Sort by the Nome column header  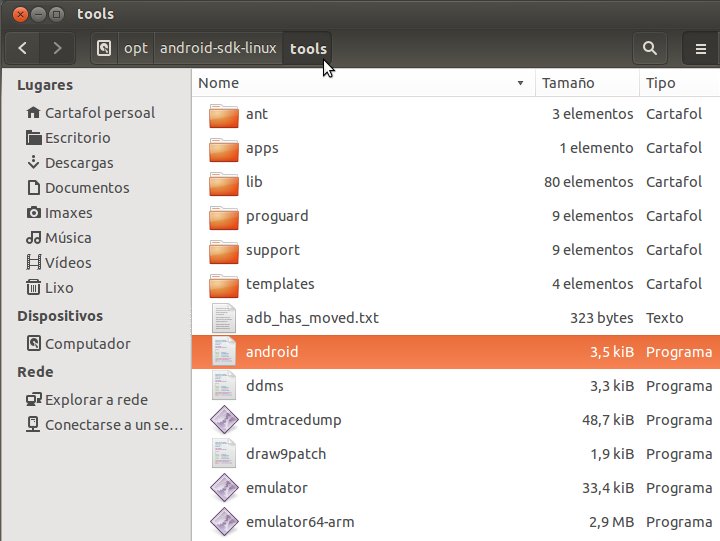(363, 83)
